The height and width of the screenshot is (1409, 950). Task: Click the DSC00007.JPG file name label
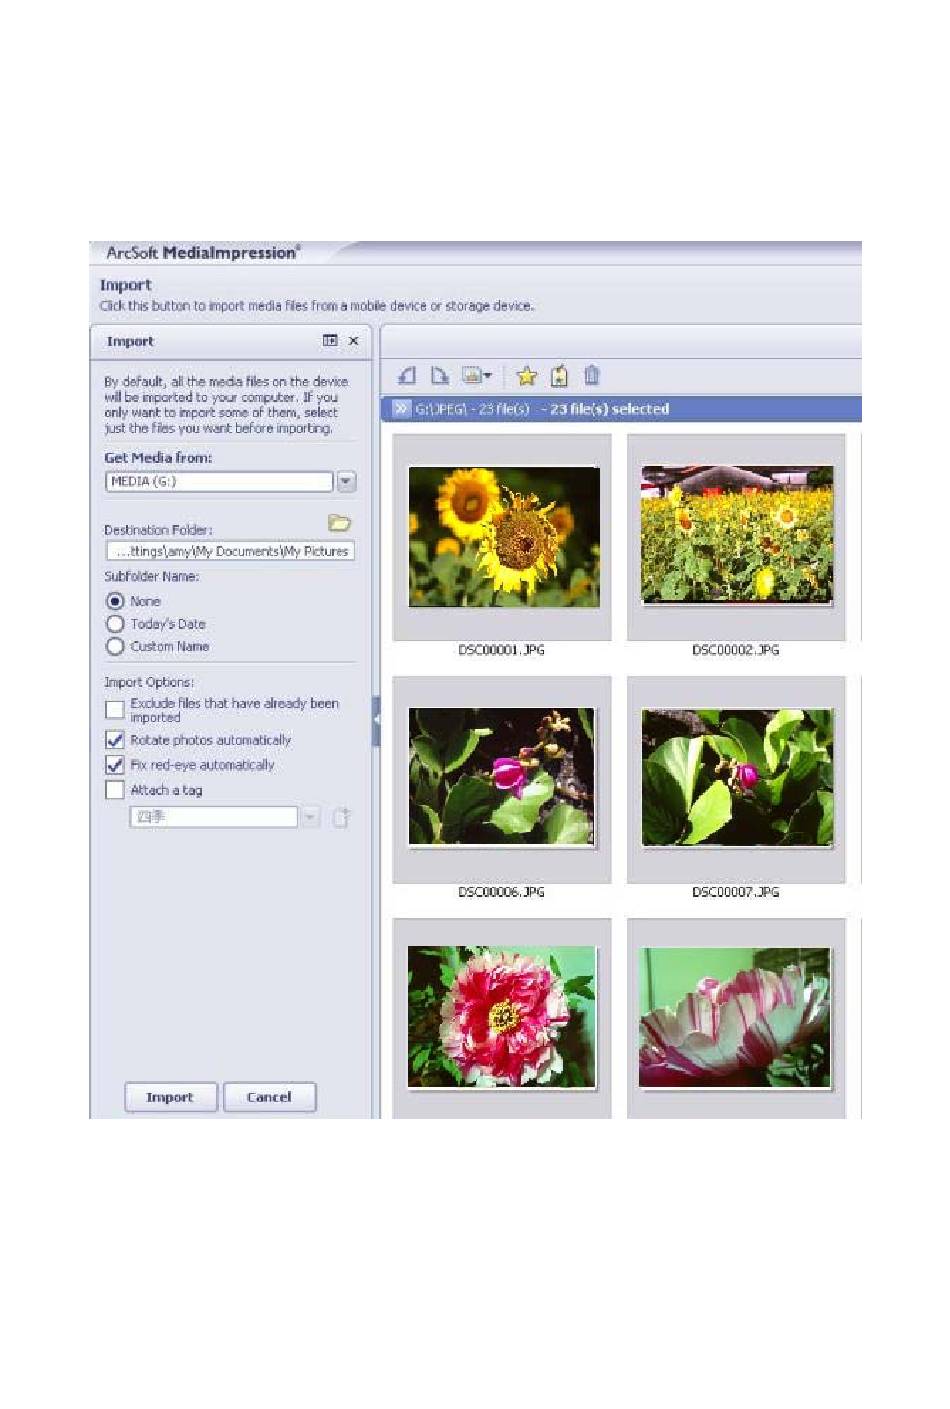(x=735, y=892)
